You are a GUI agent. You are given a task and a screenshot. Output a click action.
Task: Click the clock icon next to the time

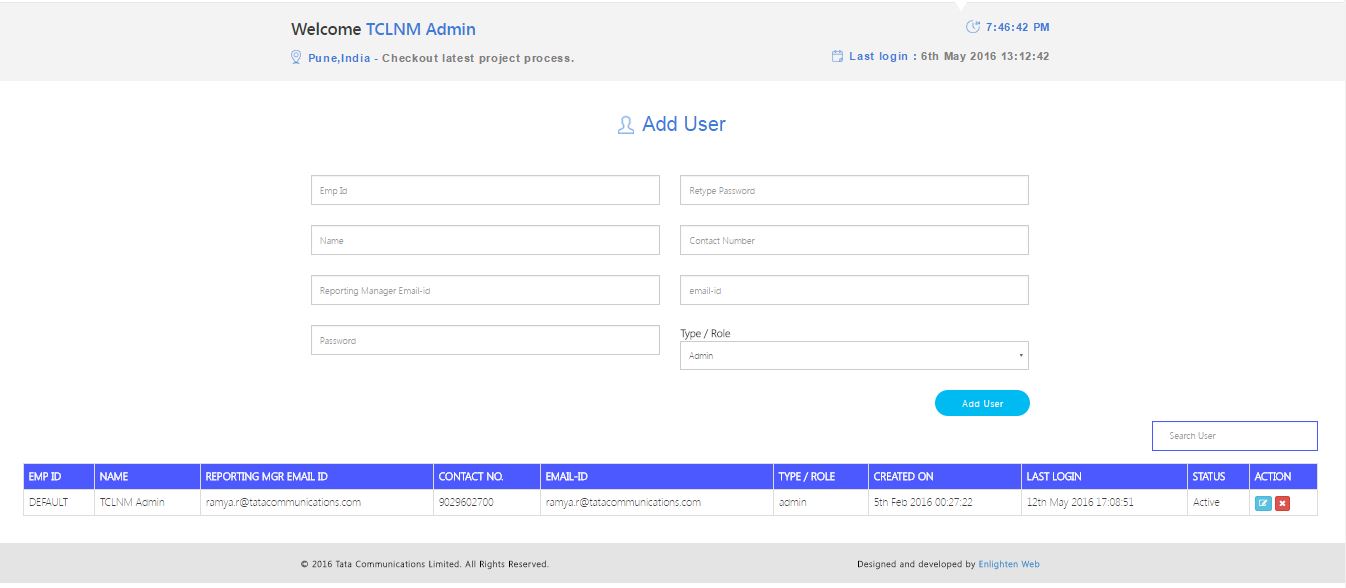[x=973, y=27]
